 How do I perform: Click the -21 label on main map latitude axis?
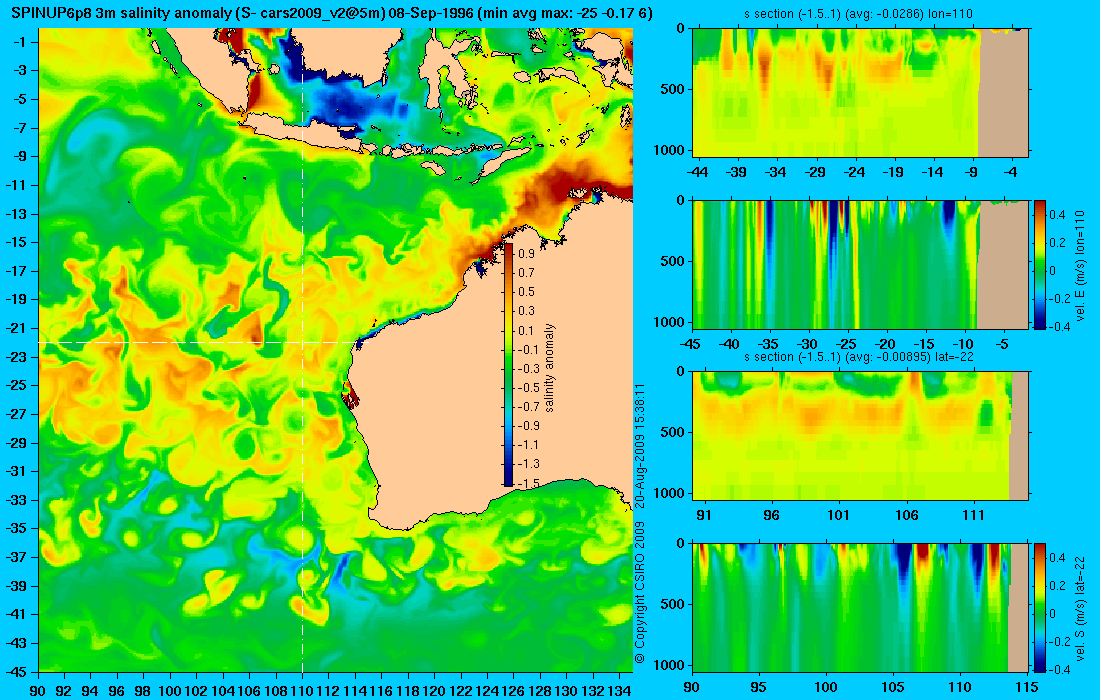tap(16, 328)
